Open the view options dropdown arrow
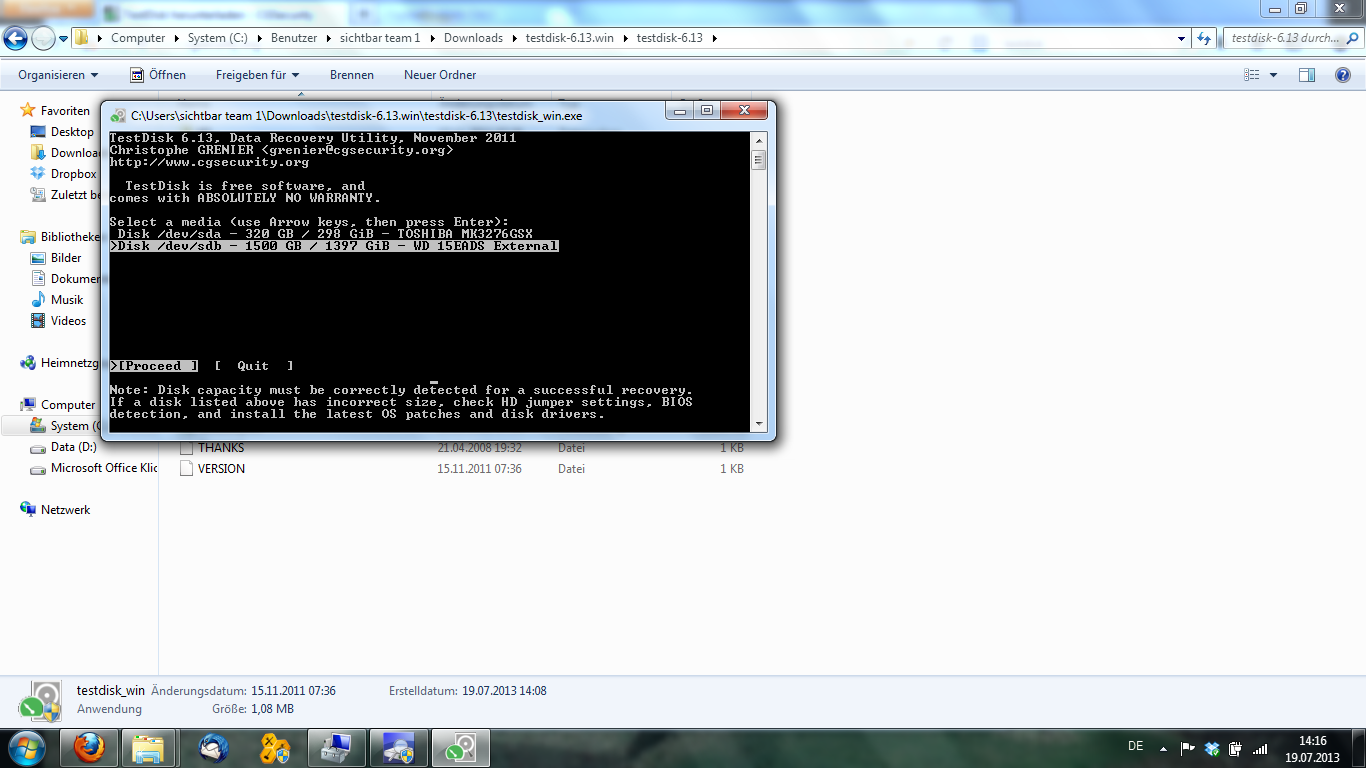This screenshot has width=1366, height=768. coord(1273,75)
